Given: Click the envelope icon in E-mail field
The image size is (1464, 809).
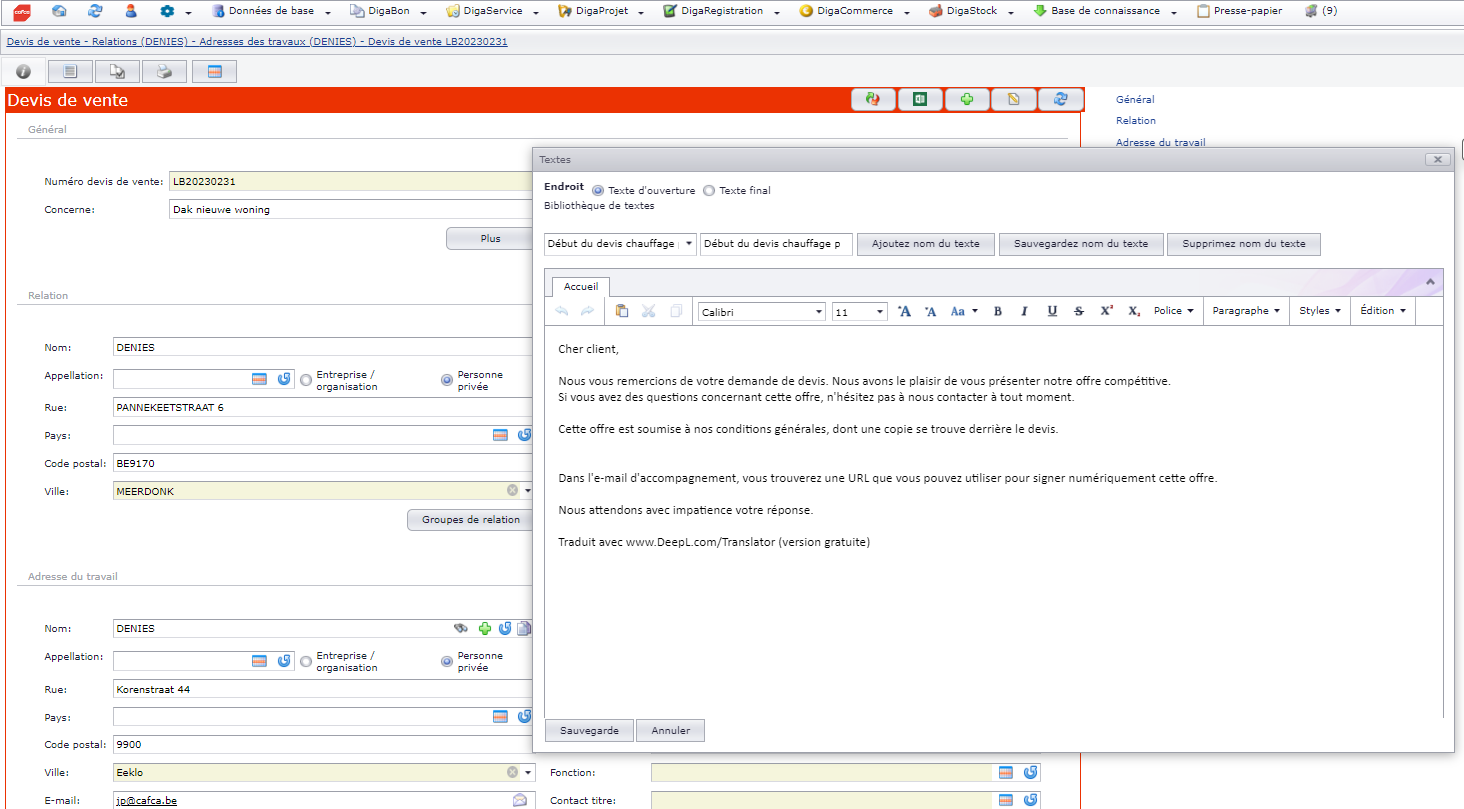Looking at the screenshot, I should click(x=520, y=800).
